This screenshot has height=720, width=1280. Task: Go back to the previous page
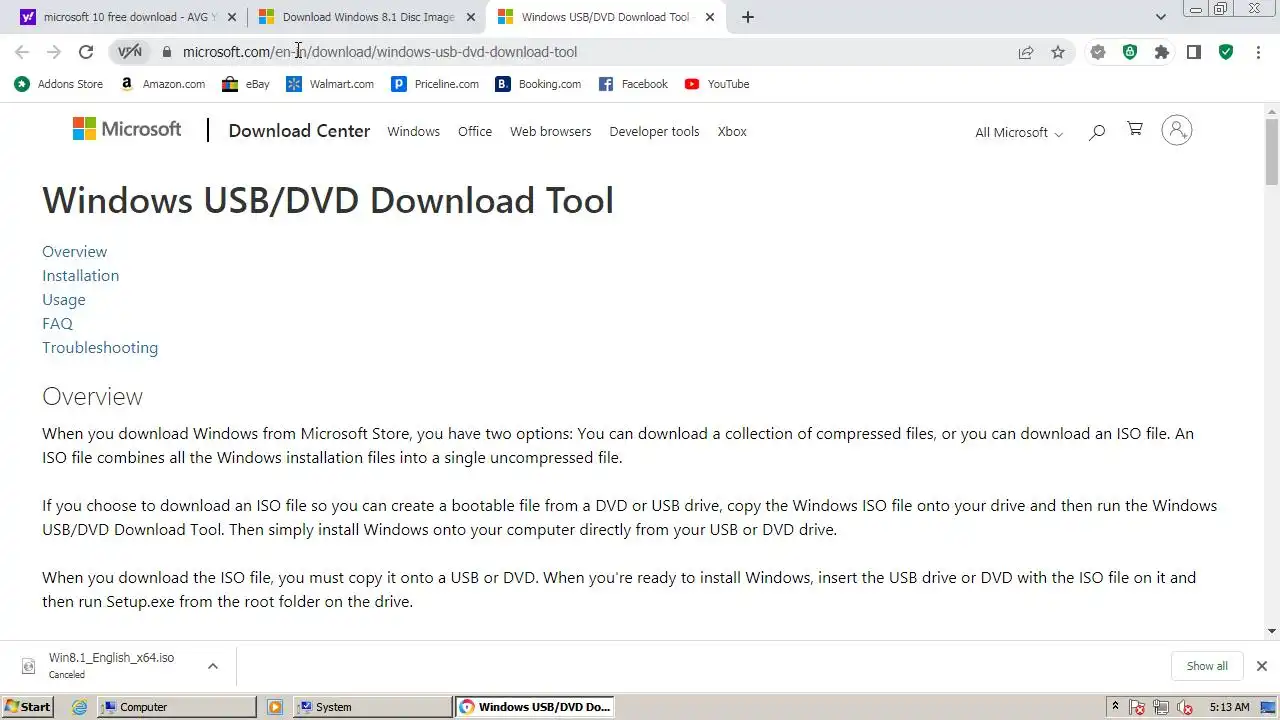coord(22,52)
